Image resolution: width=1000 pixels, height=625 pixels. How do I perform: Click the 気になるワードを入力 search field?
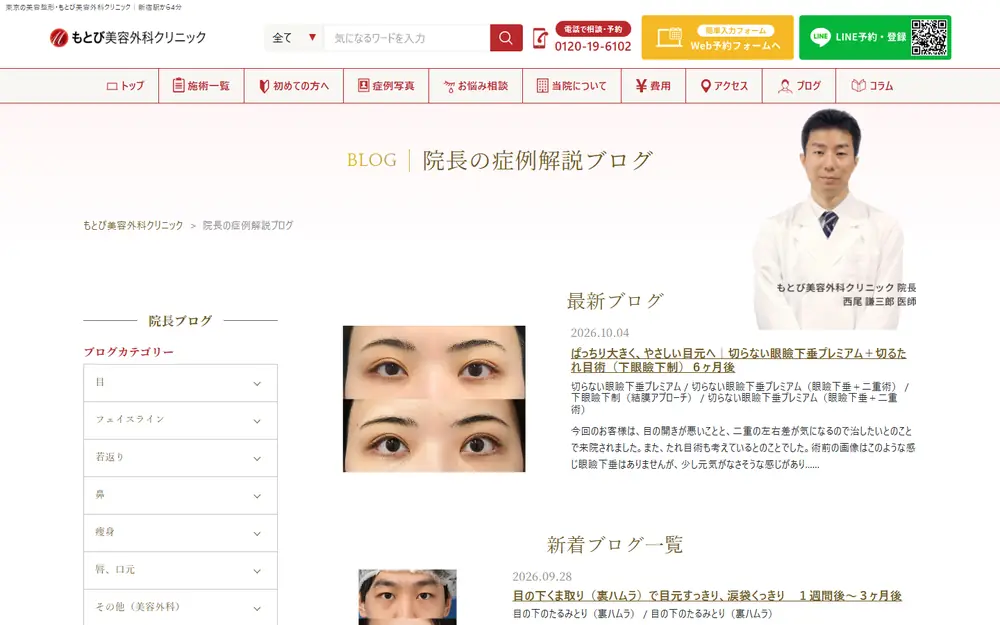coord(407,38)
